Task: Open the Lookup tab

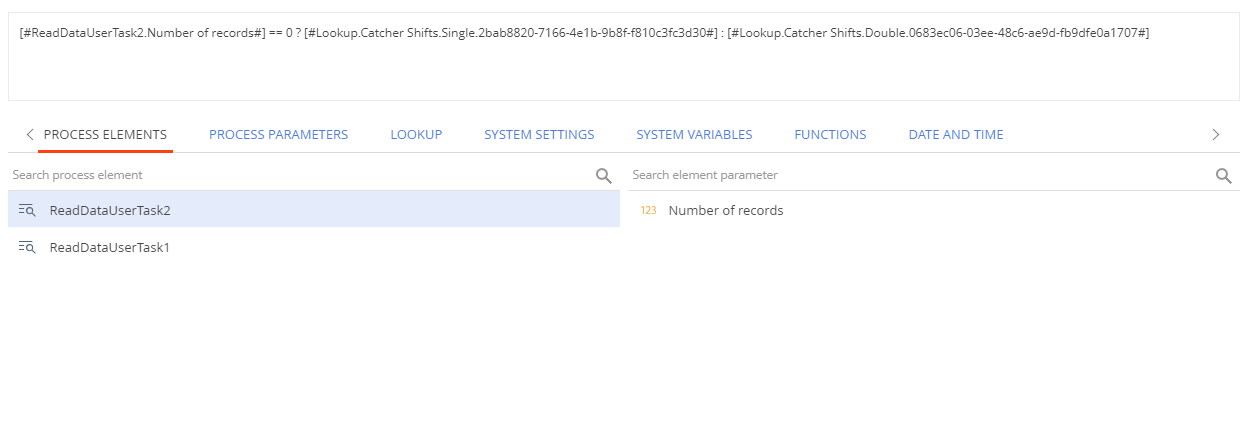Action: tap(416, 134)
